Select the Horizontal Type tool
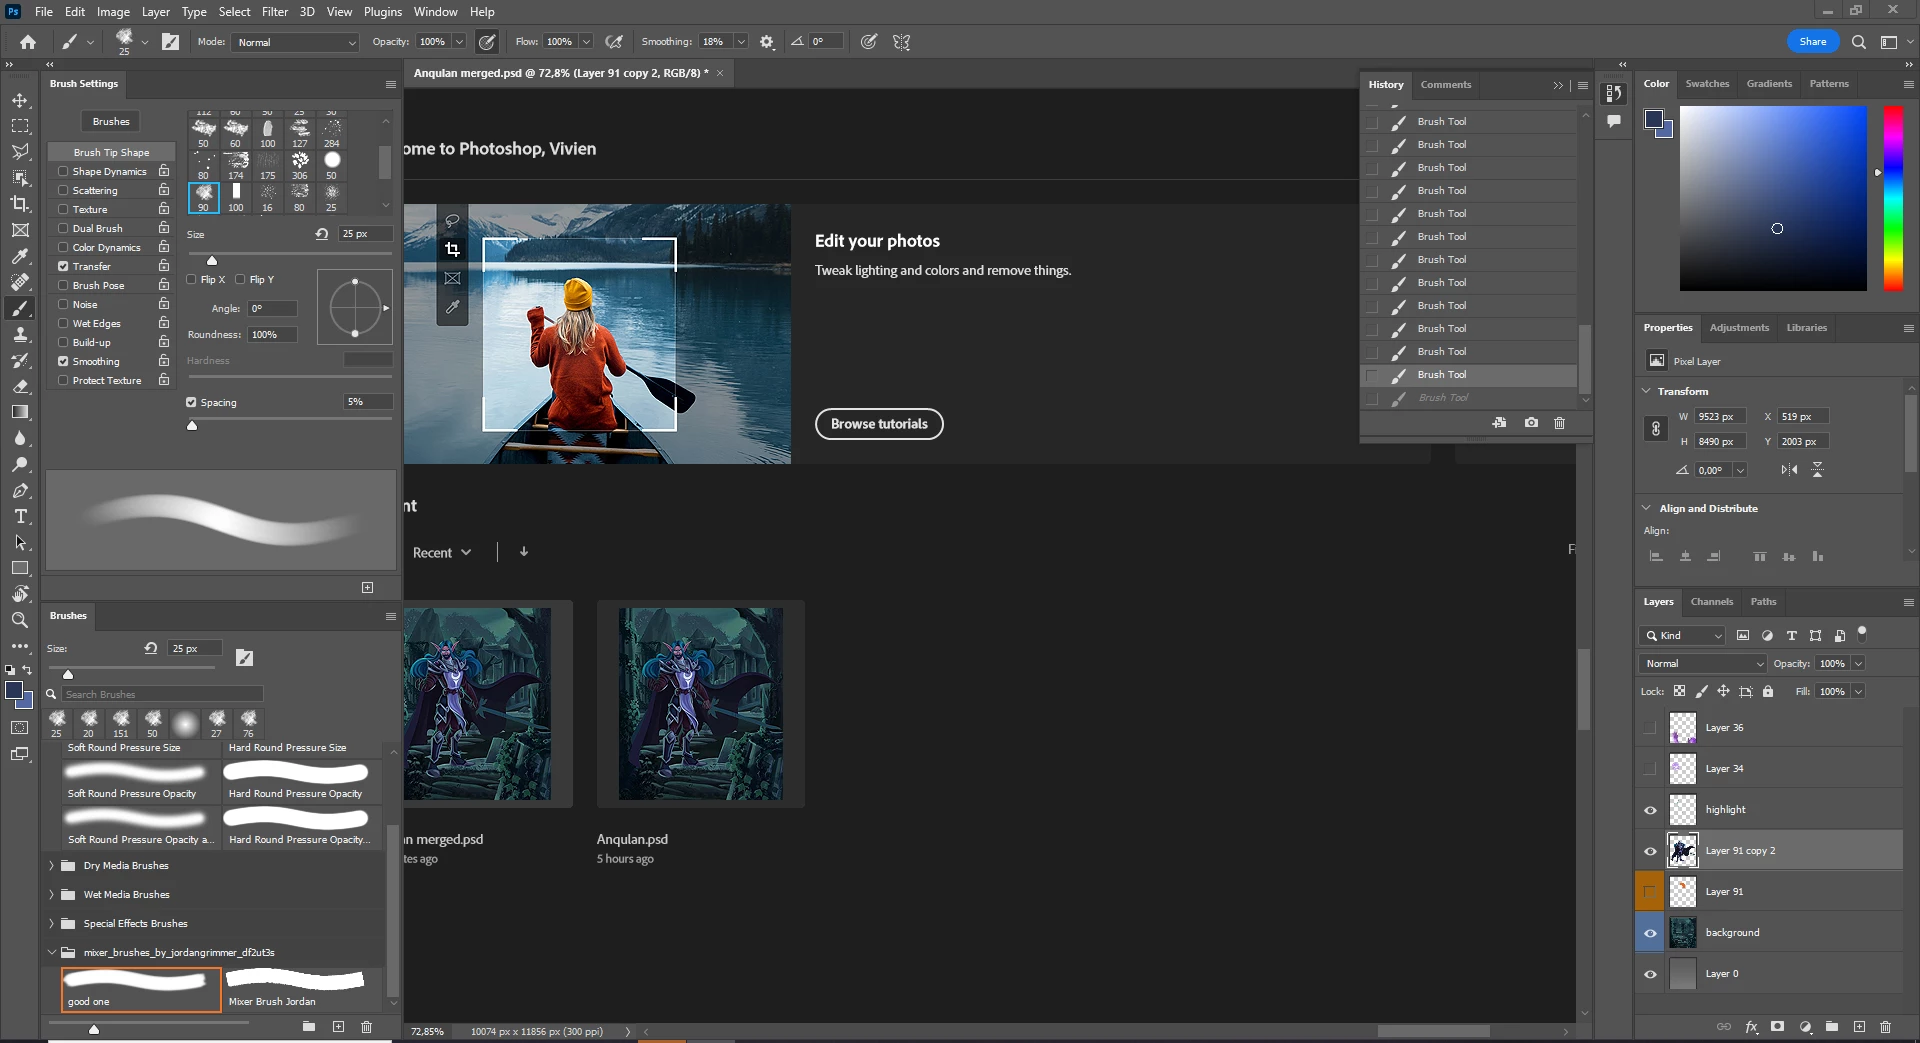 coord(20,516)
